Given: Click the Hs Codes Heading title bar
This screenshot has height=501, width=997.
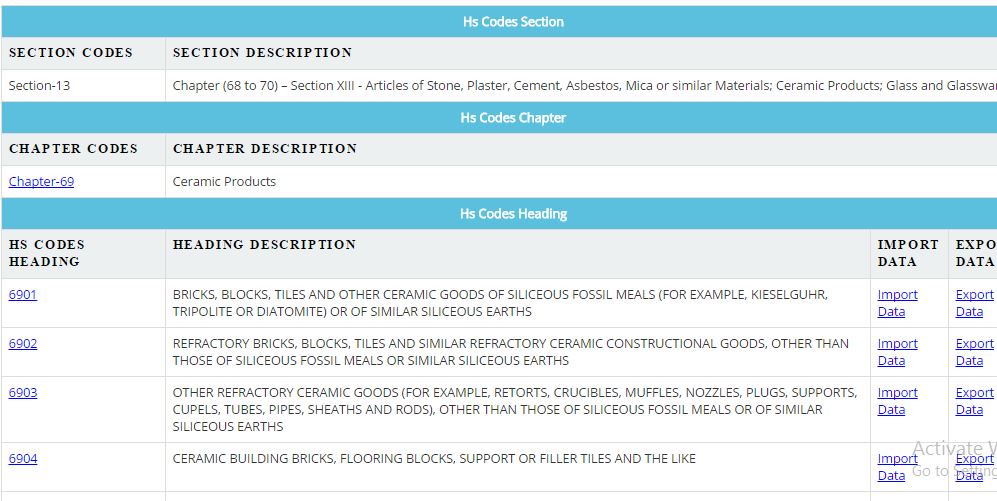Looking at the screenshot, I should 513,214.
